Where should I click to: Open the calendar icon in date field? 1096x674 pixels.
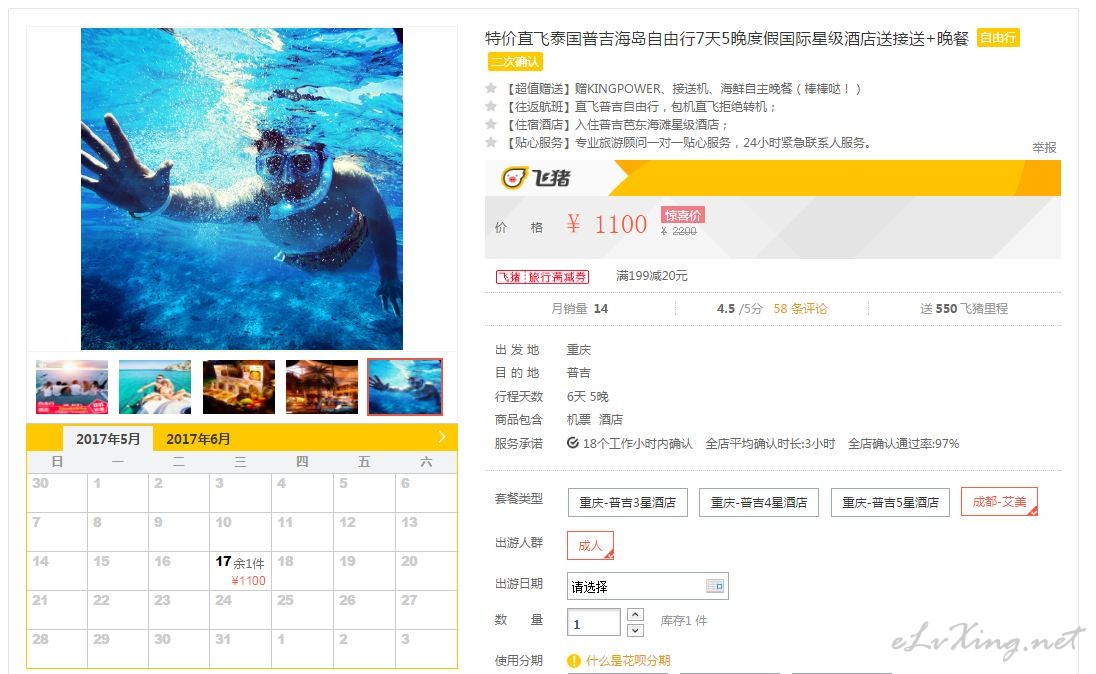715,586
